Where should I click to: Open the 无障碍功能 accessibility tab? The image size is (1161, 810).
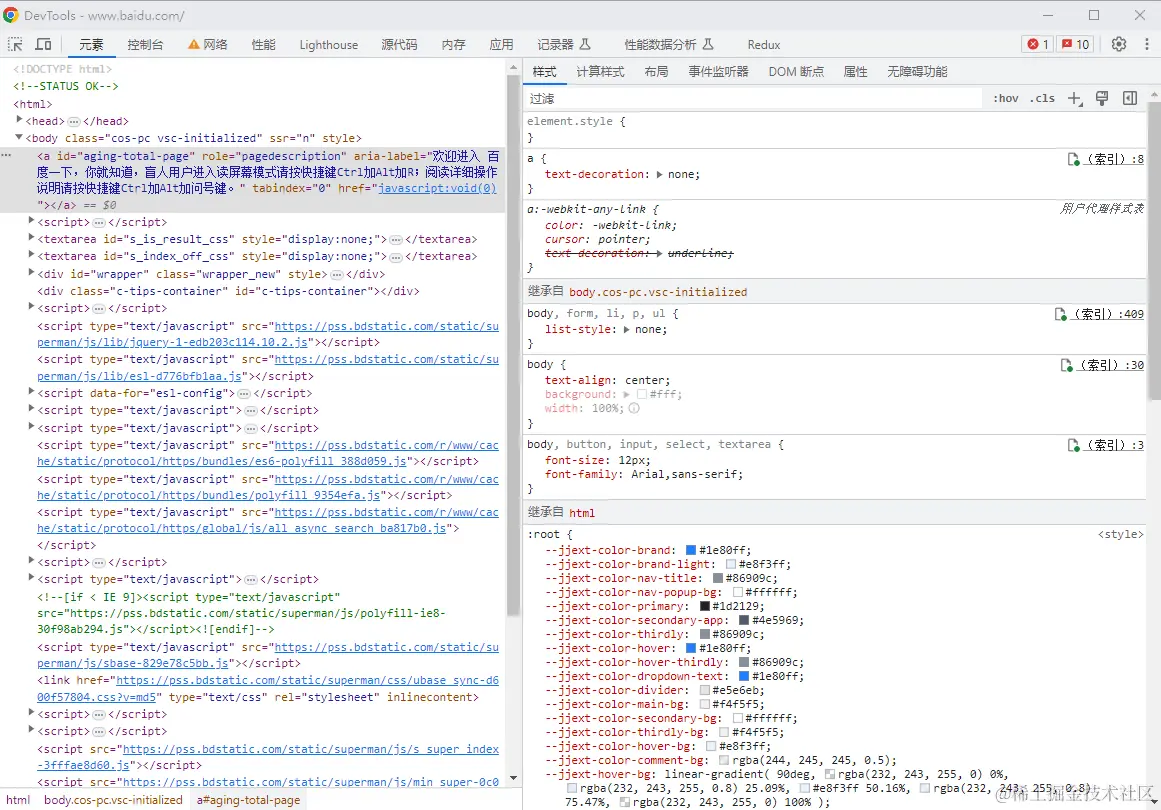917,71
